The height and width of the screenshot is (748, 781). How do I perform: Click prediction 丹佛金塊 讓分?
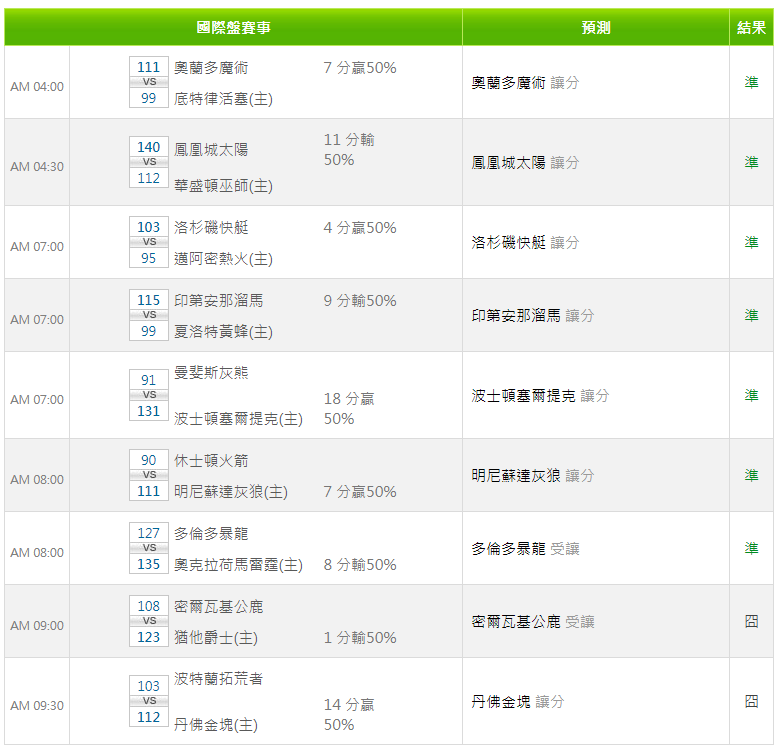click(518, 702)
